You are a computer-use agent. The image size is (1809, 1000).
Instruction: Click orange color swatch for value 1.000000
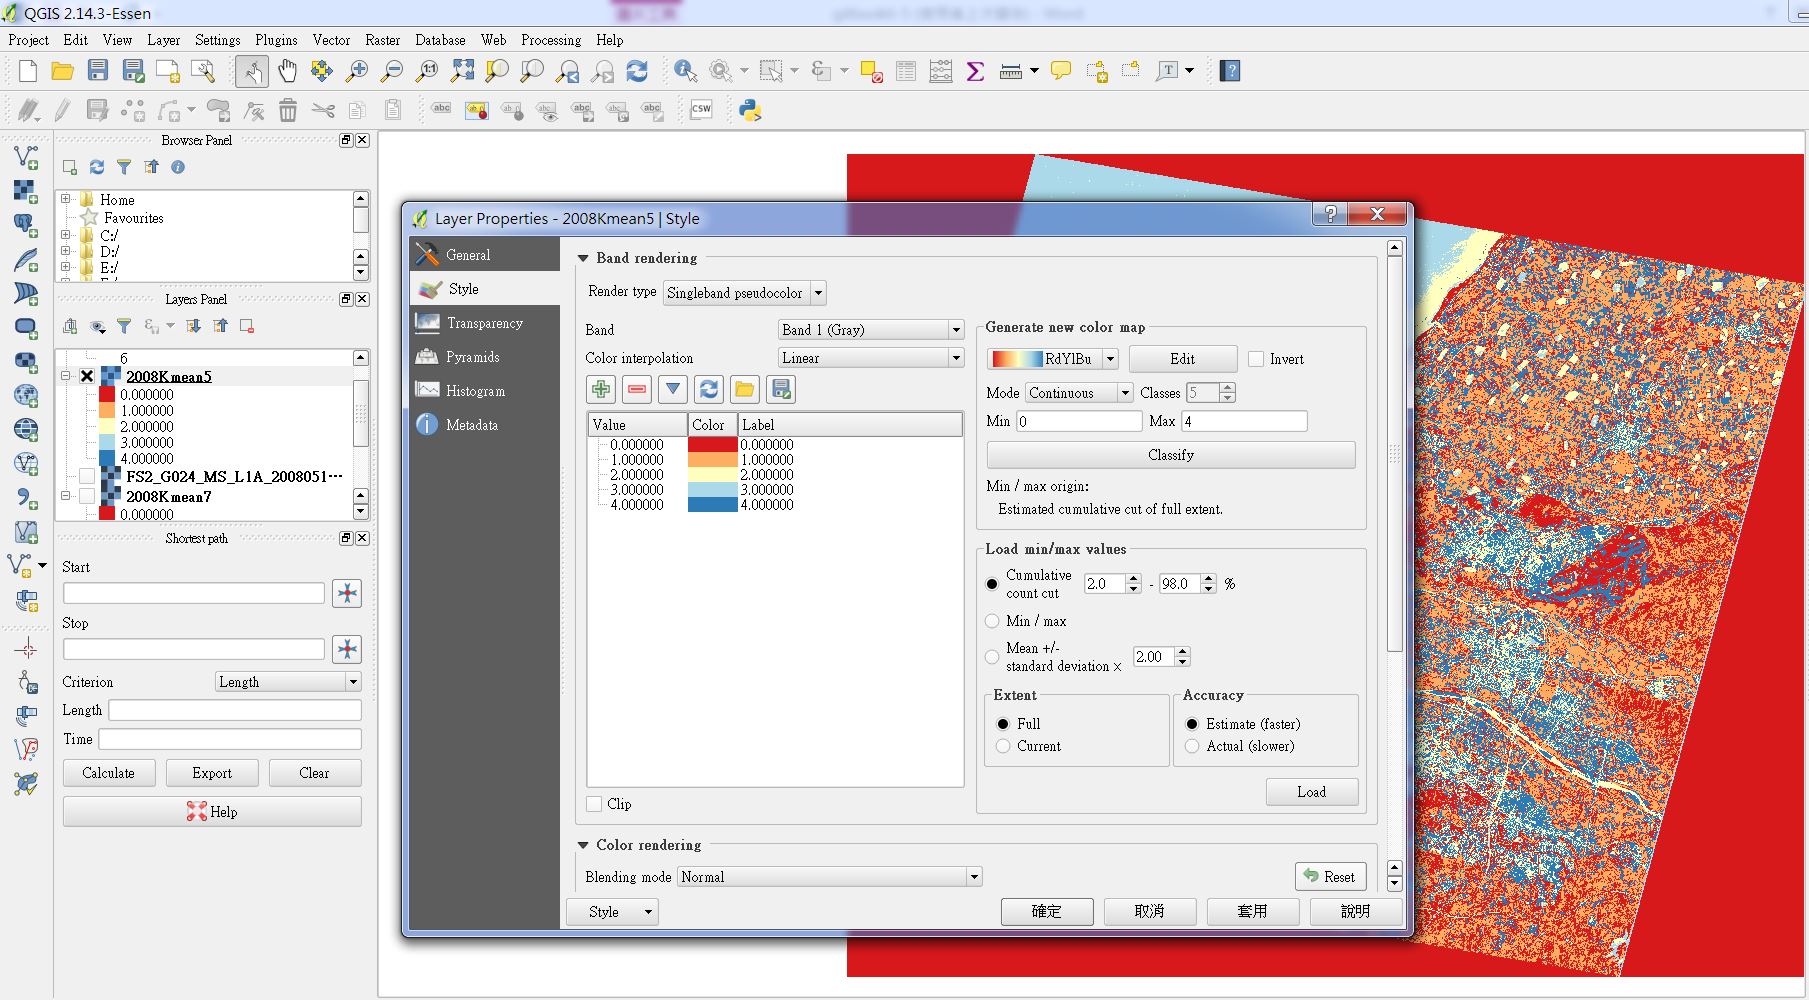[712, 460]
